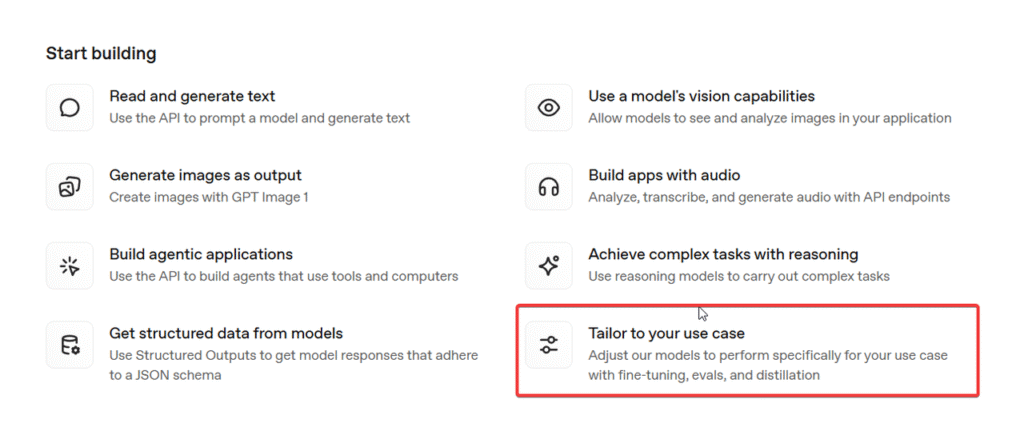
Task: Click the Structured Outputs JSON schema description
Action: tap(293, 365)
